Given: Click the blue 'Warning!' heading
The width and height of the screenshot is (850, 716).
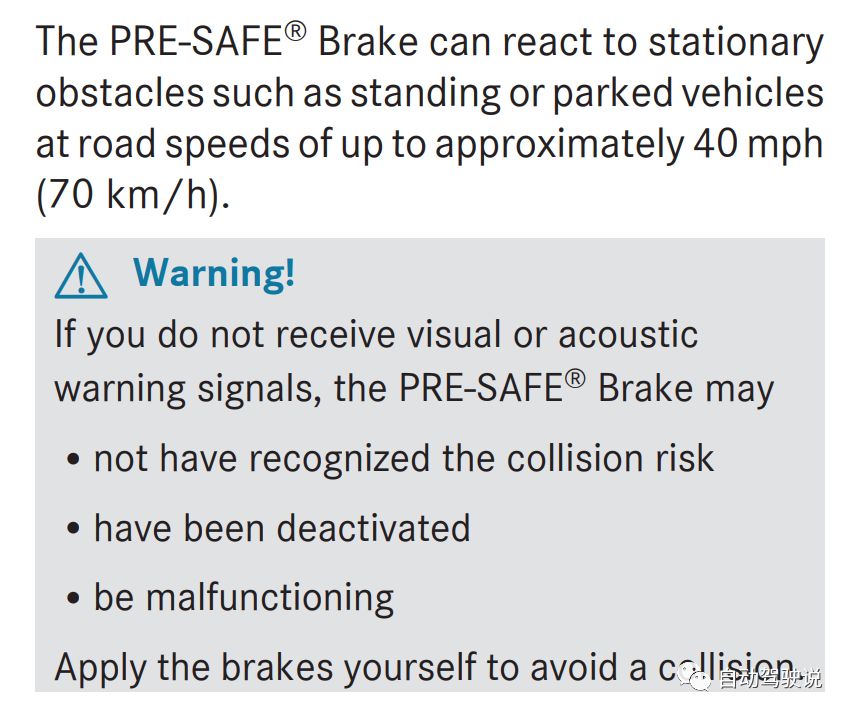Looking at the screenshot, I should [214, 273].
